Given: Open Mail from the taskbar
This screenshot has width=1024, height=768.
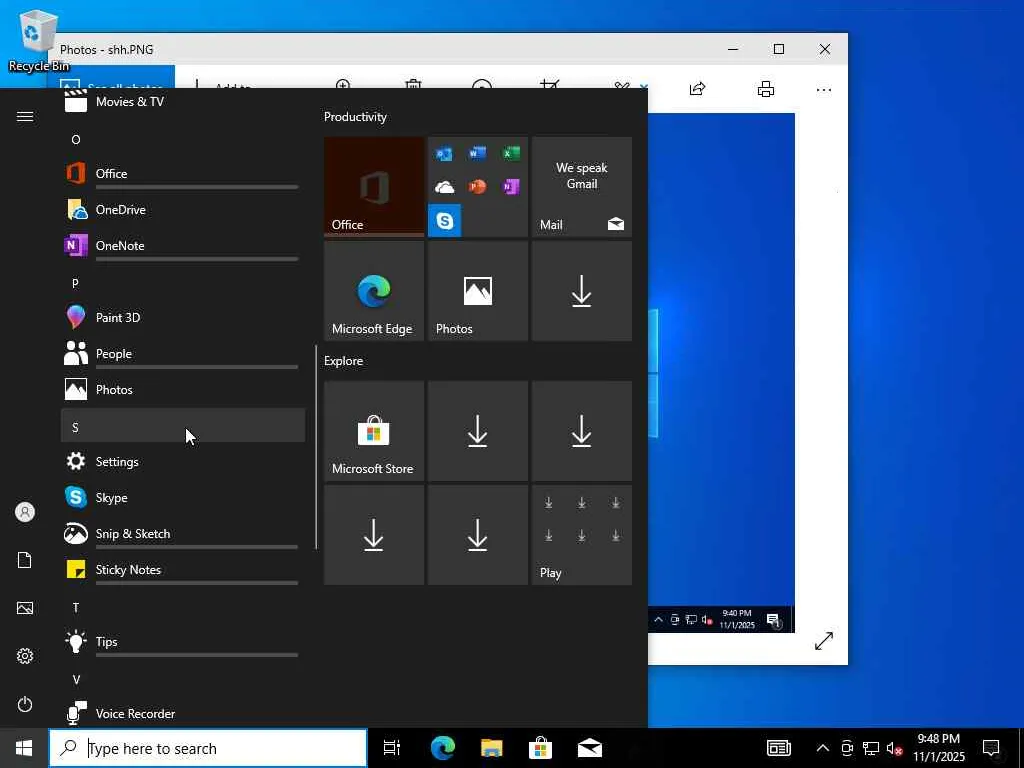Looking at the screenshot, I should [590, 748].
